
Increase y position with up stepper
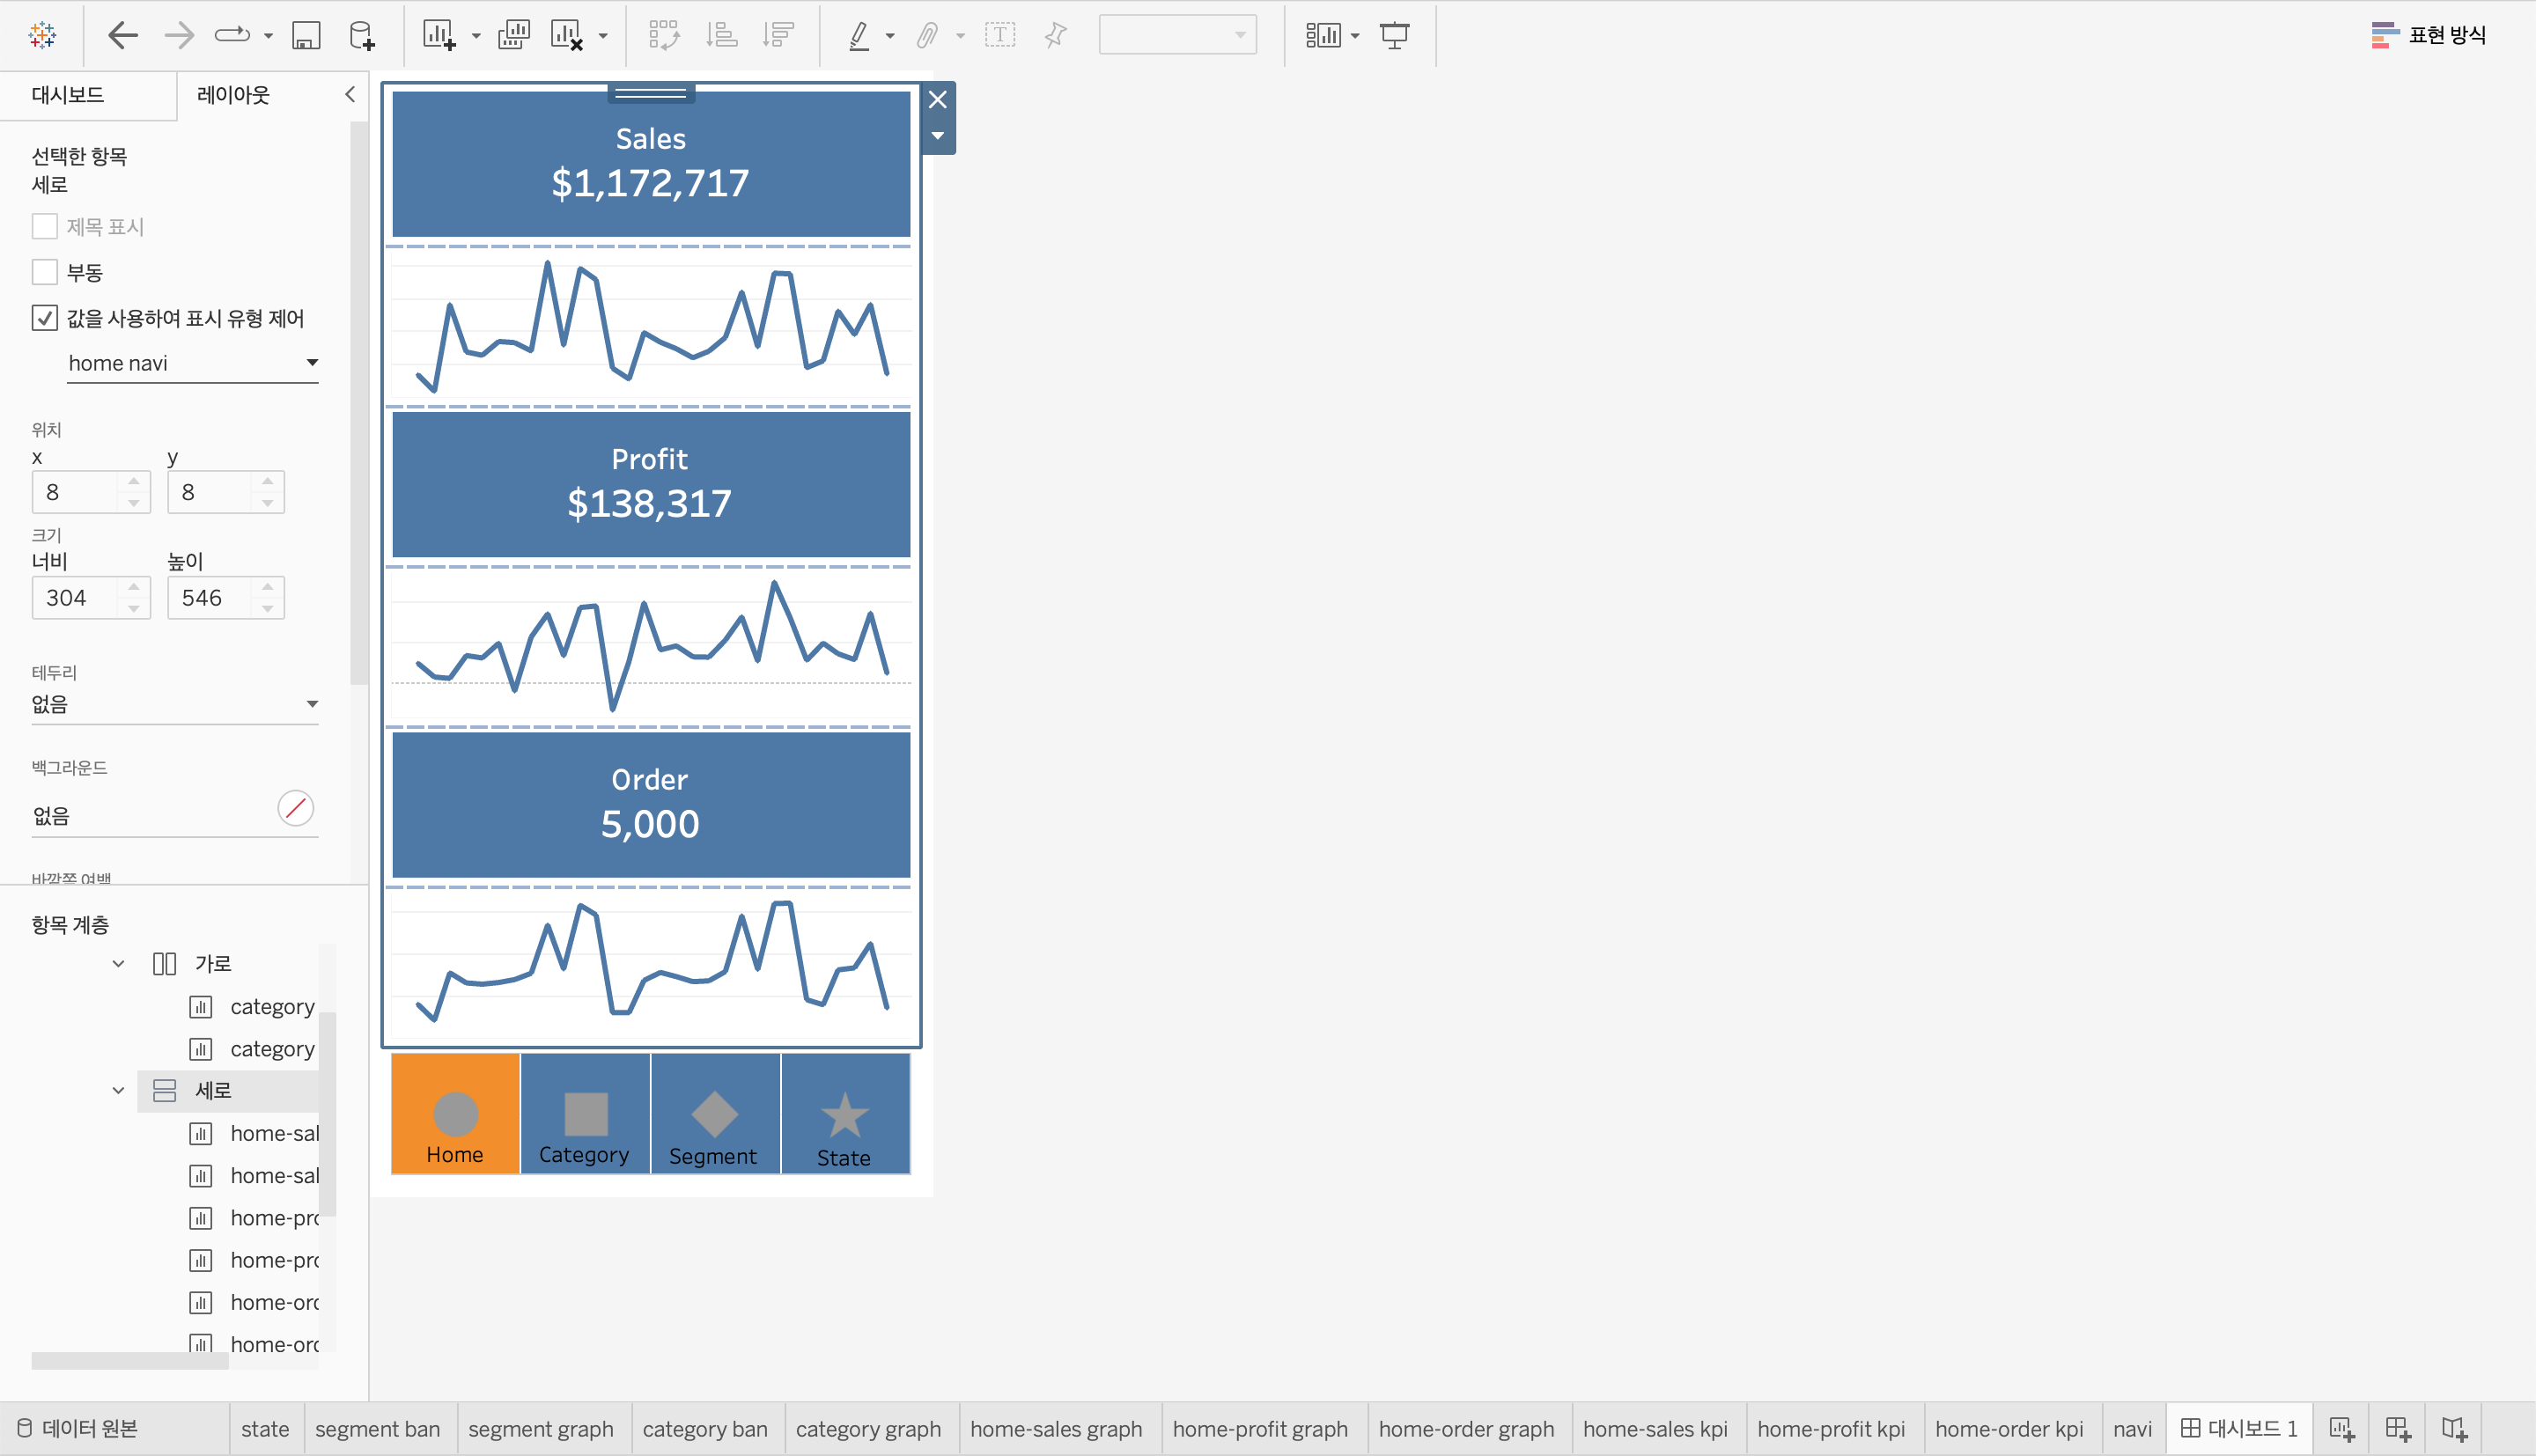[268, 482]
